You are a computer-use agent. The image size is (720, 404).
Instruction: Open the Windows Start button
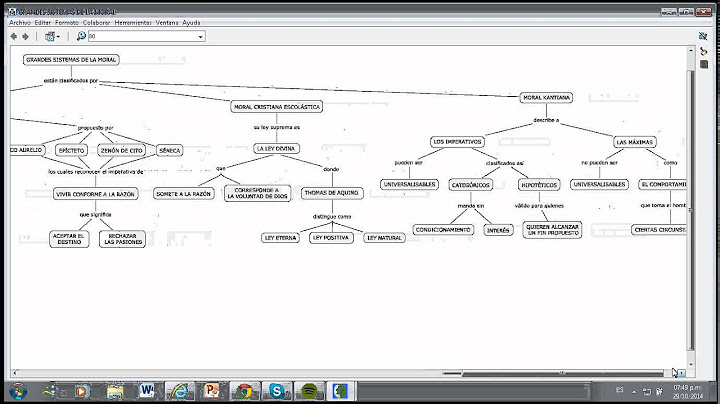point(18,391)
